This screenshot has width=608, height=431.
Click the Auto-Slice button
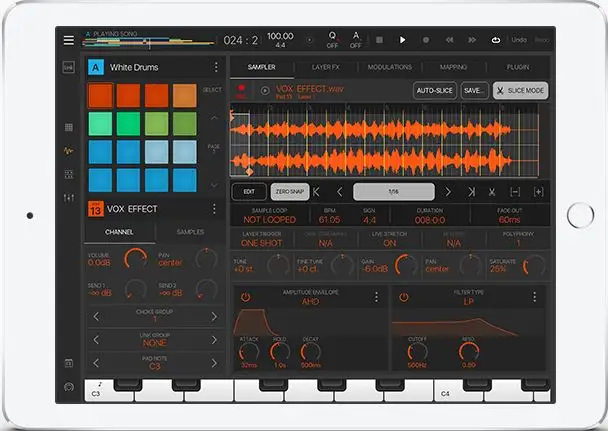(435, 90)
